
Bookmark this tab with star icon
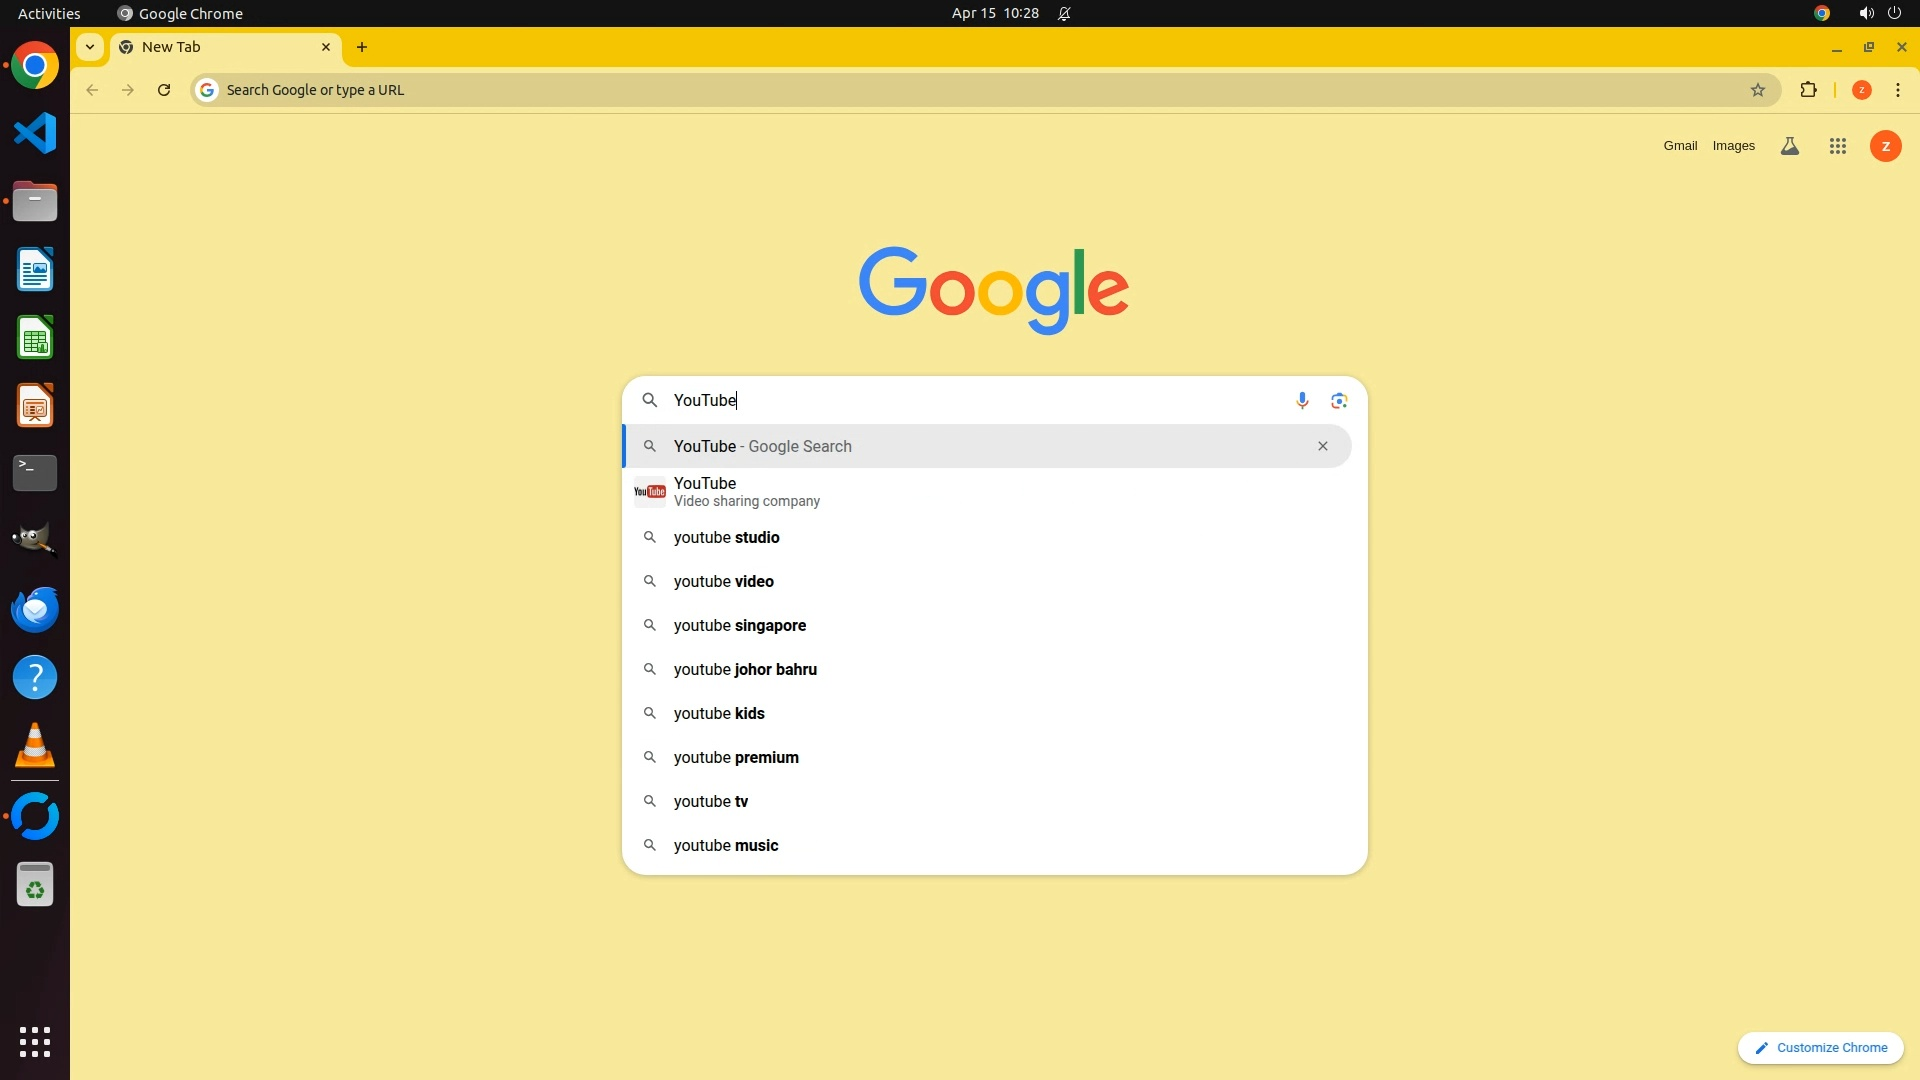point(1758,90)
